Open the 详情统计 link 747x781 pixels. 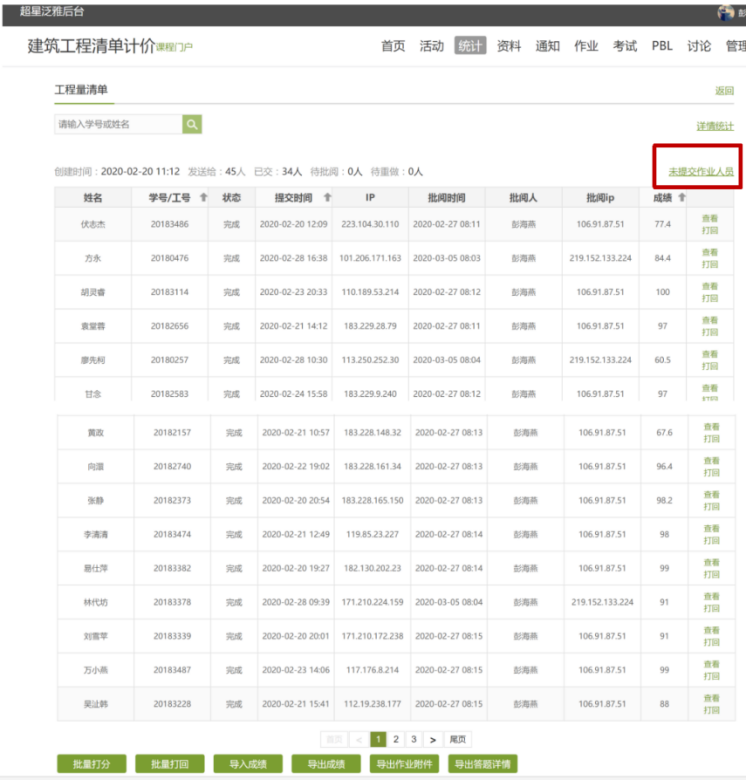coord(715,126)
